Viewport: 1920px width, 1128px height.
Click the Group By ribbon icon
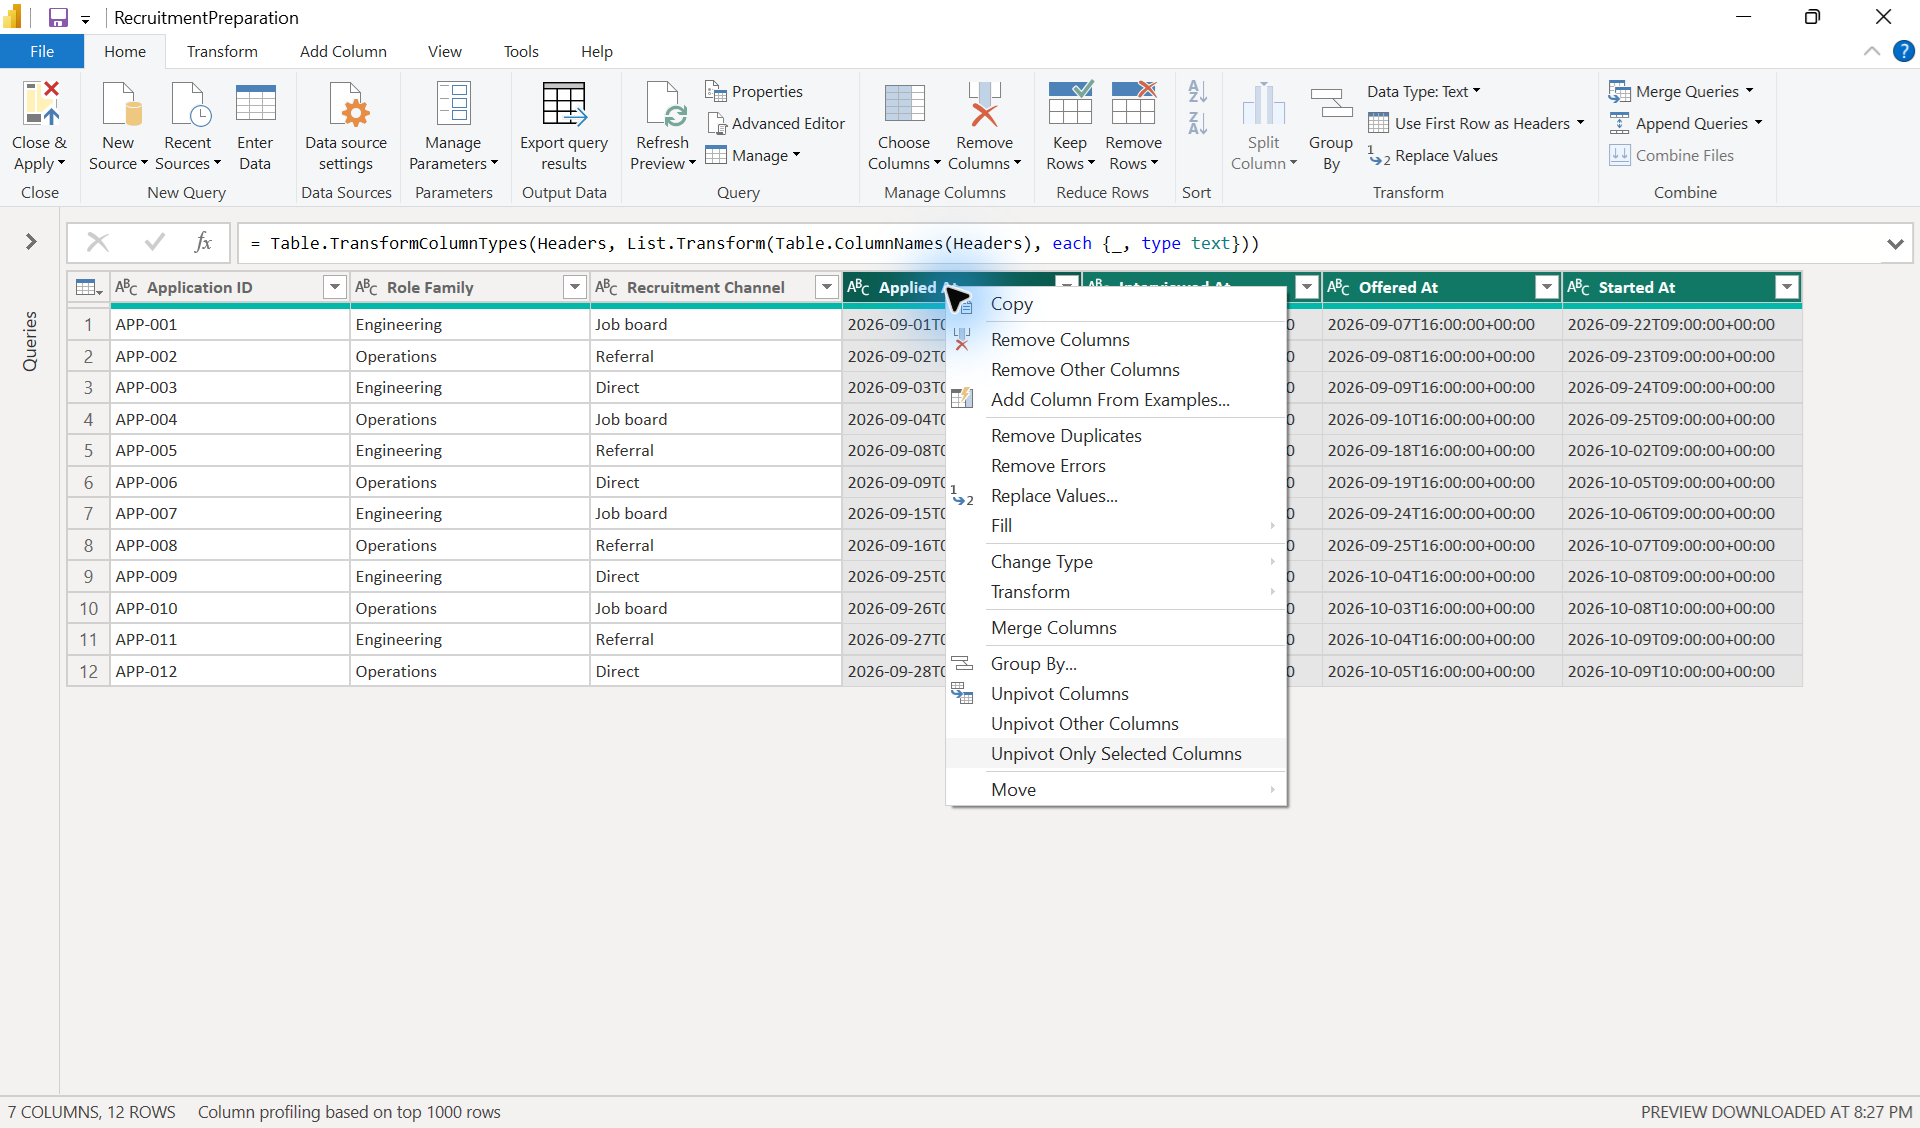pyautogui.click(x=1331, y=104)
